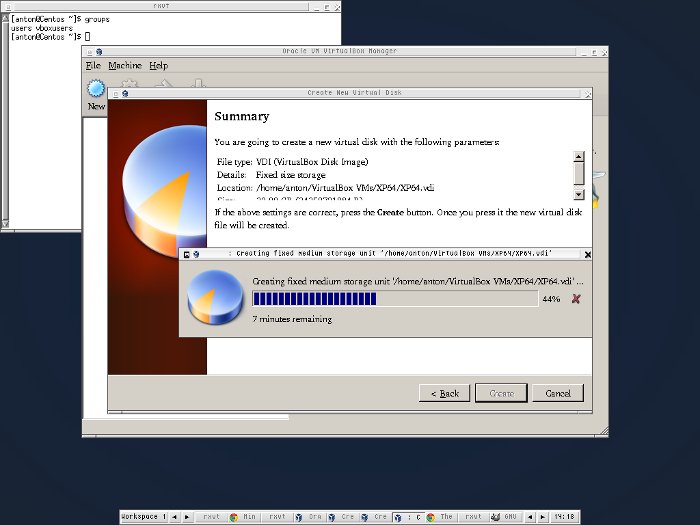
Task: Click the Cancel button in the wizard
Action: [x=558, y=393]
